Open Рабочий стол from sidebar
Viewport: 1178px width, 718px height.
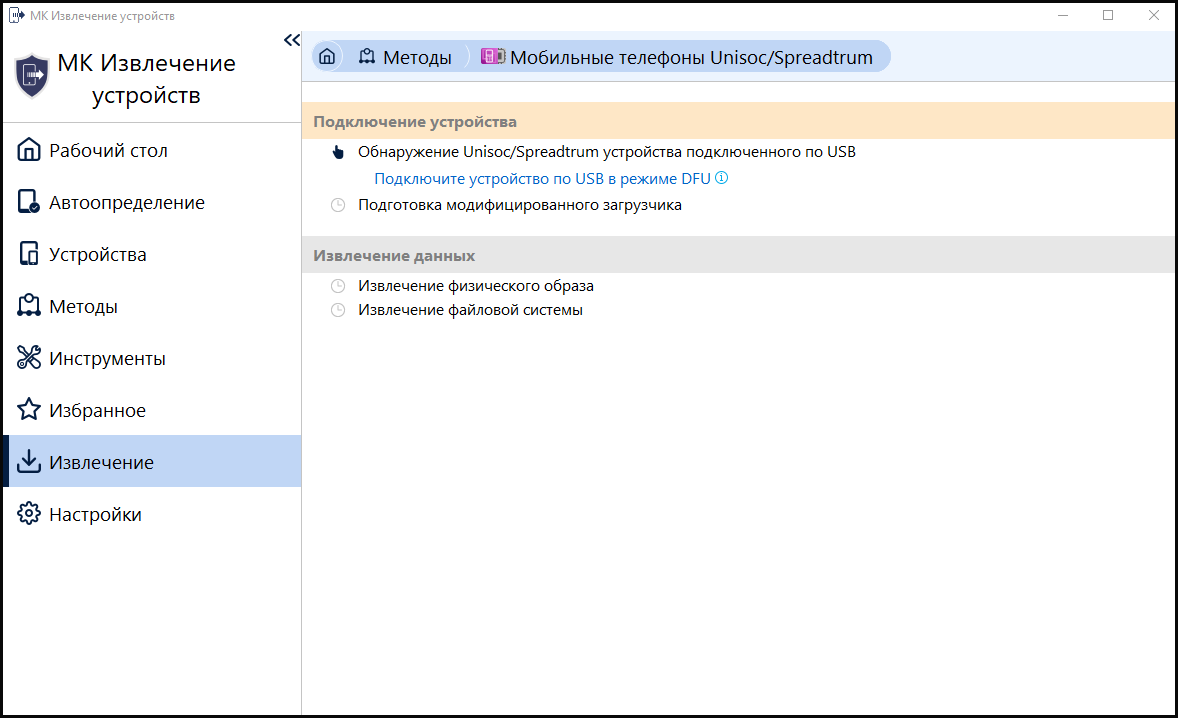pos(108,151)
